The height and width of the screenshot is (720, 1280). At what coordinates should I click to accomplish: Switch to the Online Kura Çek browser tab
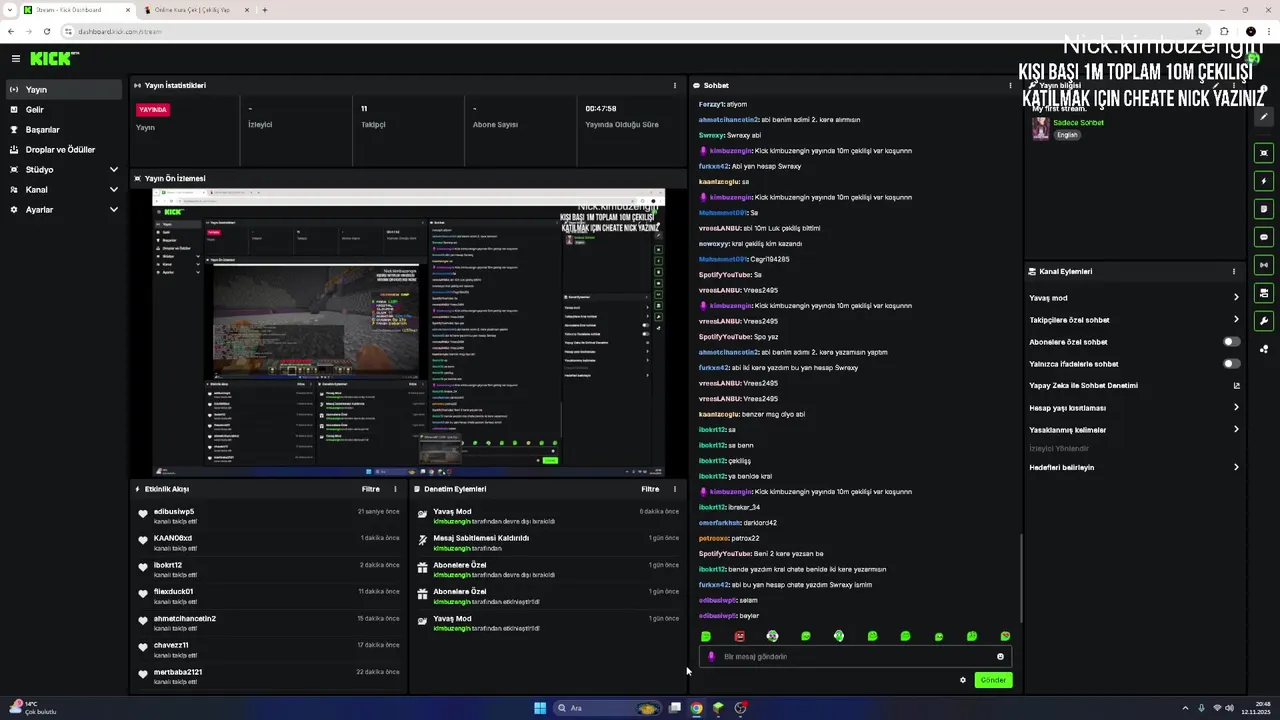(195, 10)
